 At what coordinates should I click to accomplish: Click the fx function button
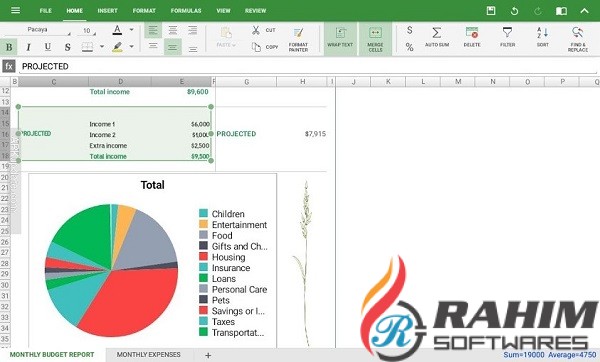9,66
